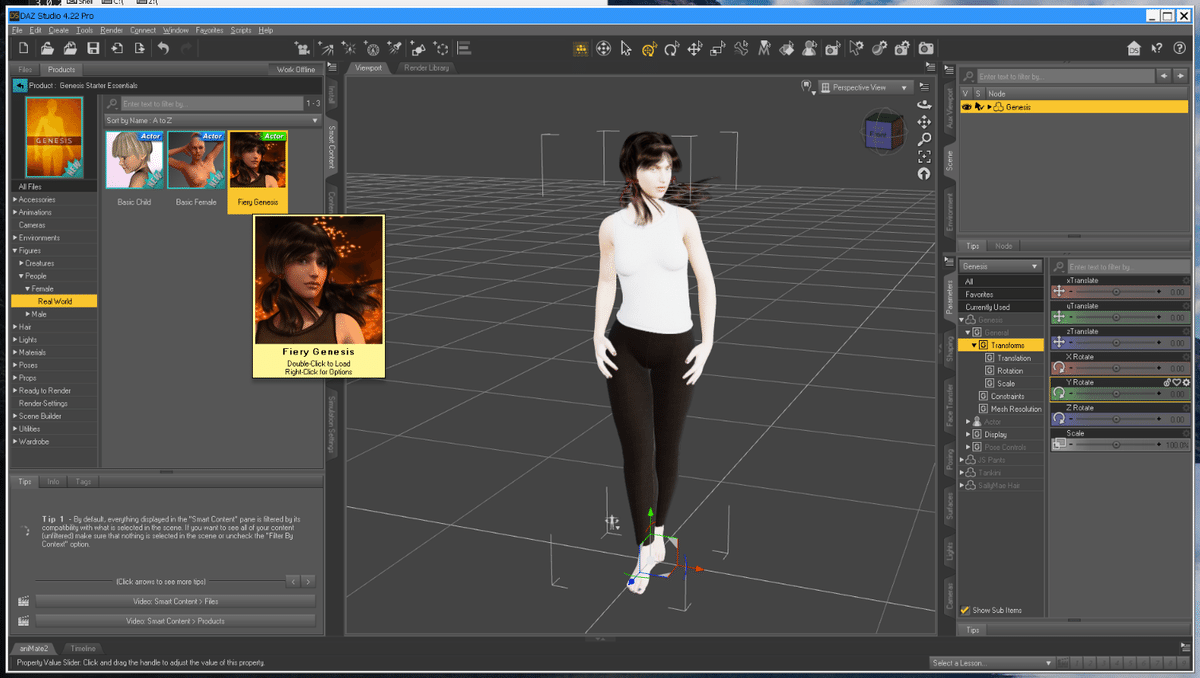The image size is (1200, 678).
Task: Click the Smart Content filter text field
Action: [x=212, y=103]
